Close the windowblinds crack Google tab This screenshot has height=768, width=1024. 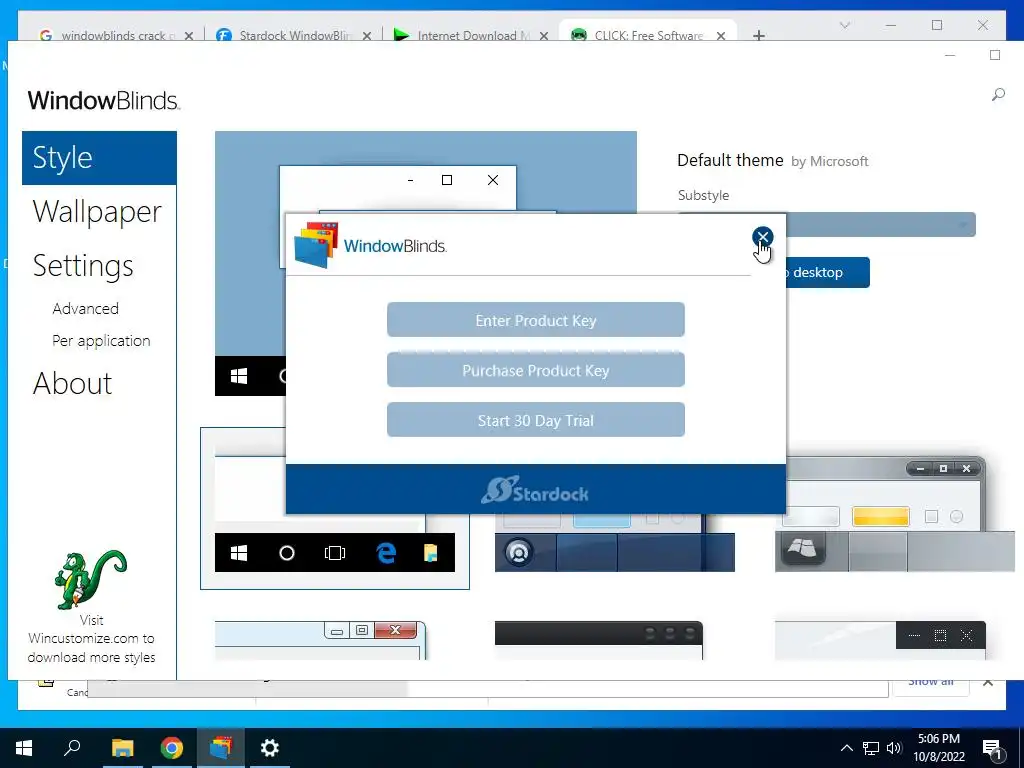click(189, 36)
